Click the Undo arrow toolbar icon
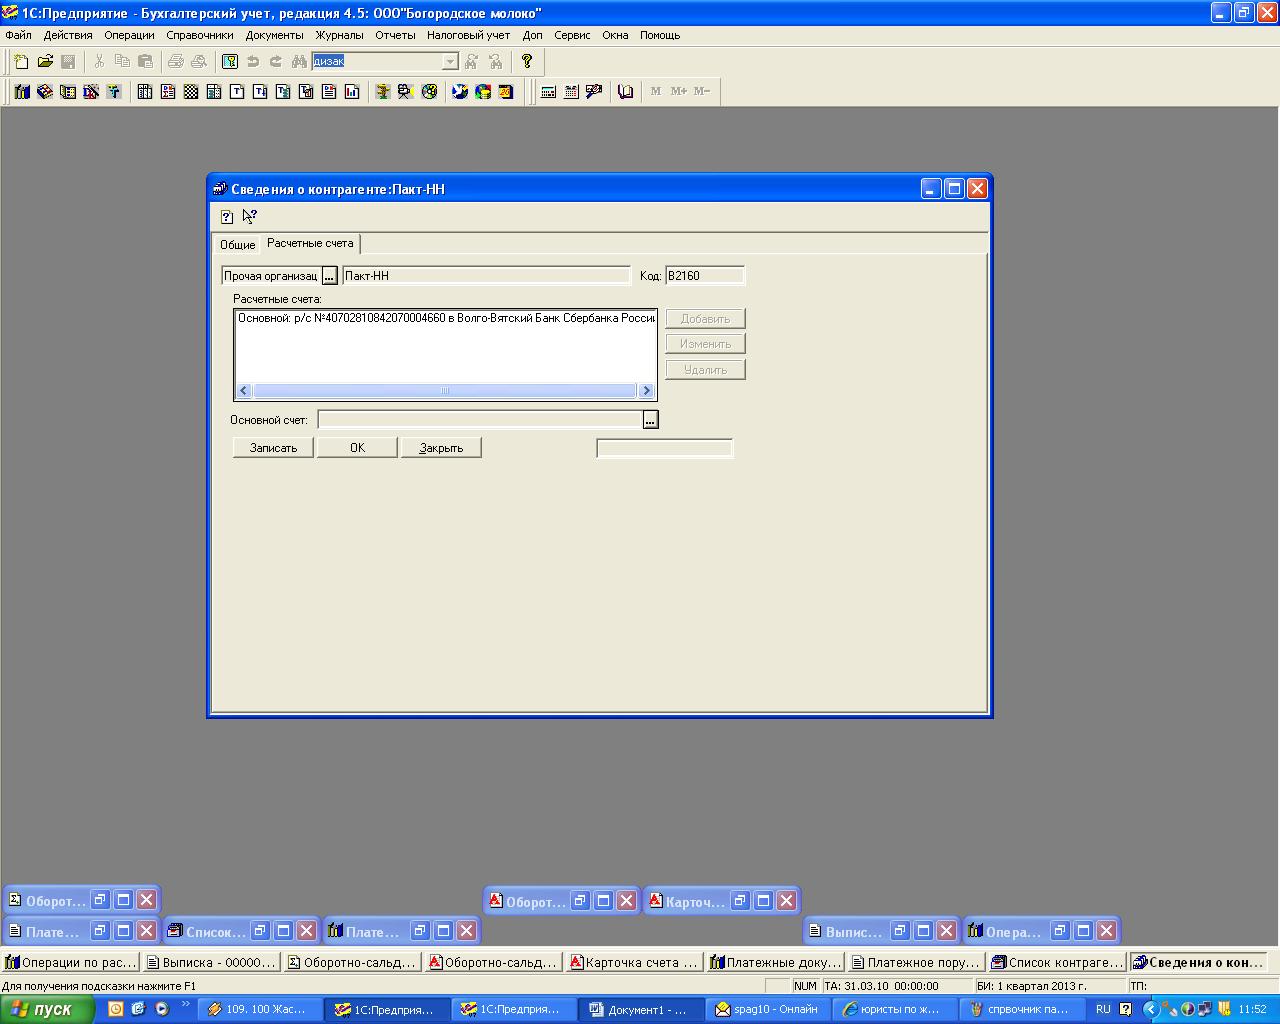 coord(253,61)
